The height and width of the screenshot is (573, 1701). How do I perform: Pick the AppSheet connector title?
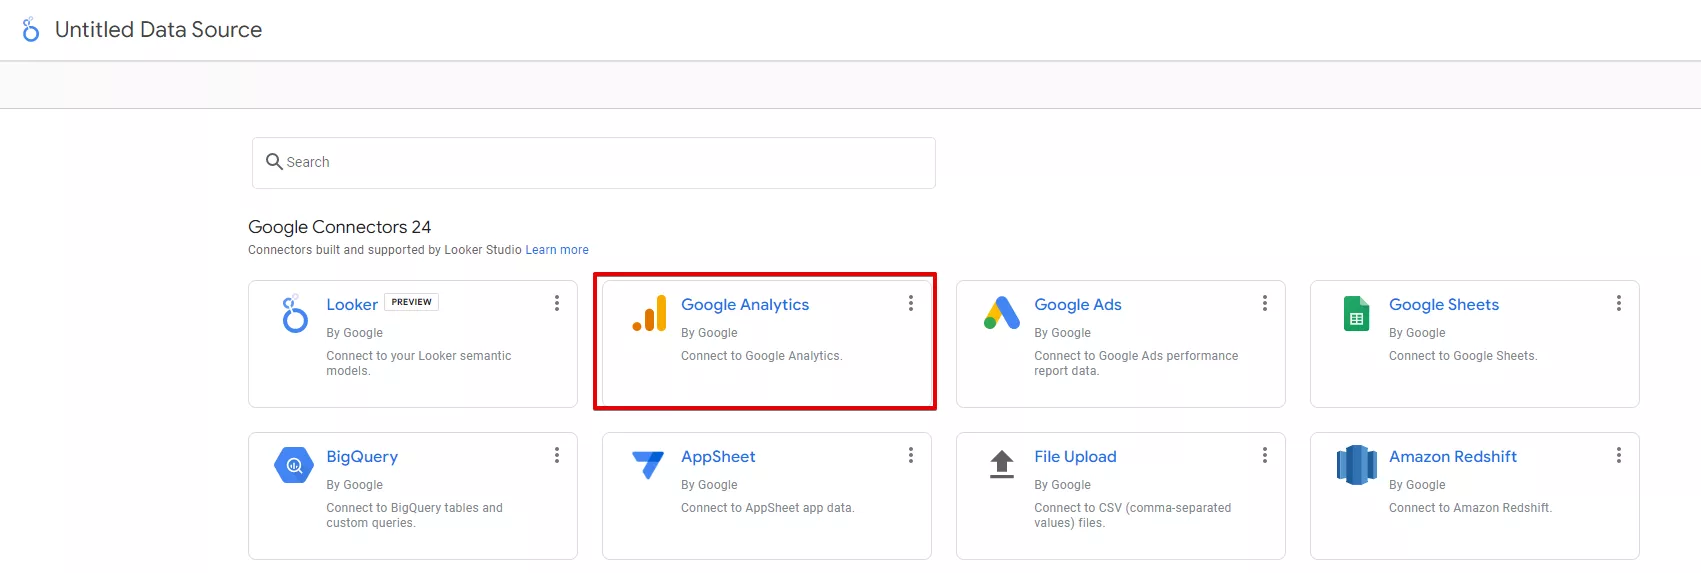tap(718, 457)
